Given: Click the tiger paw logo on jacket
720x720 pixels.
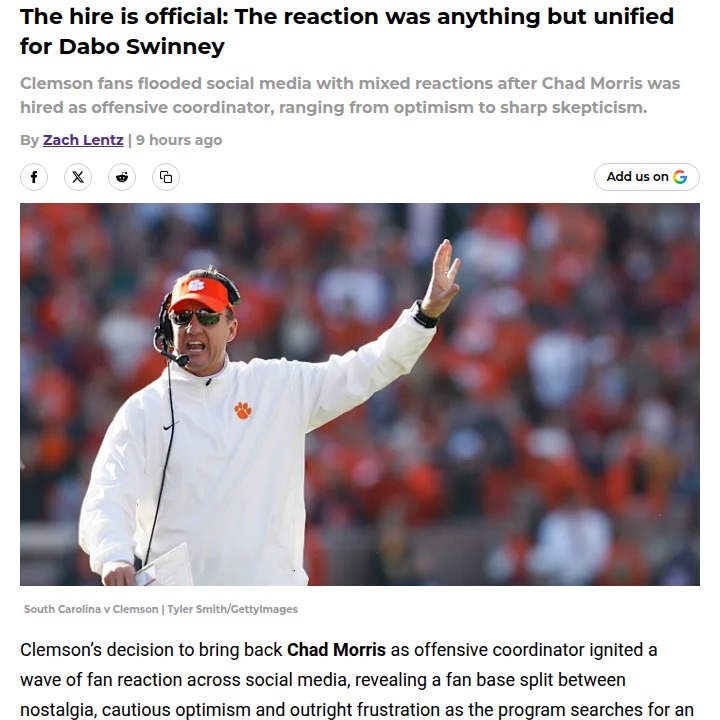Looking at the screenshot, I should [243, 410].
